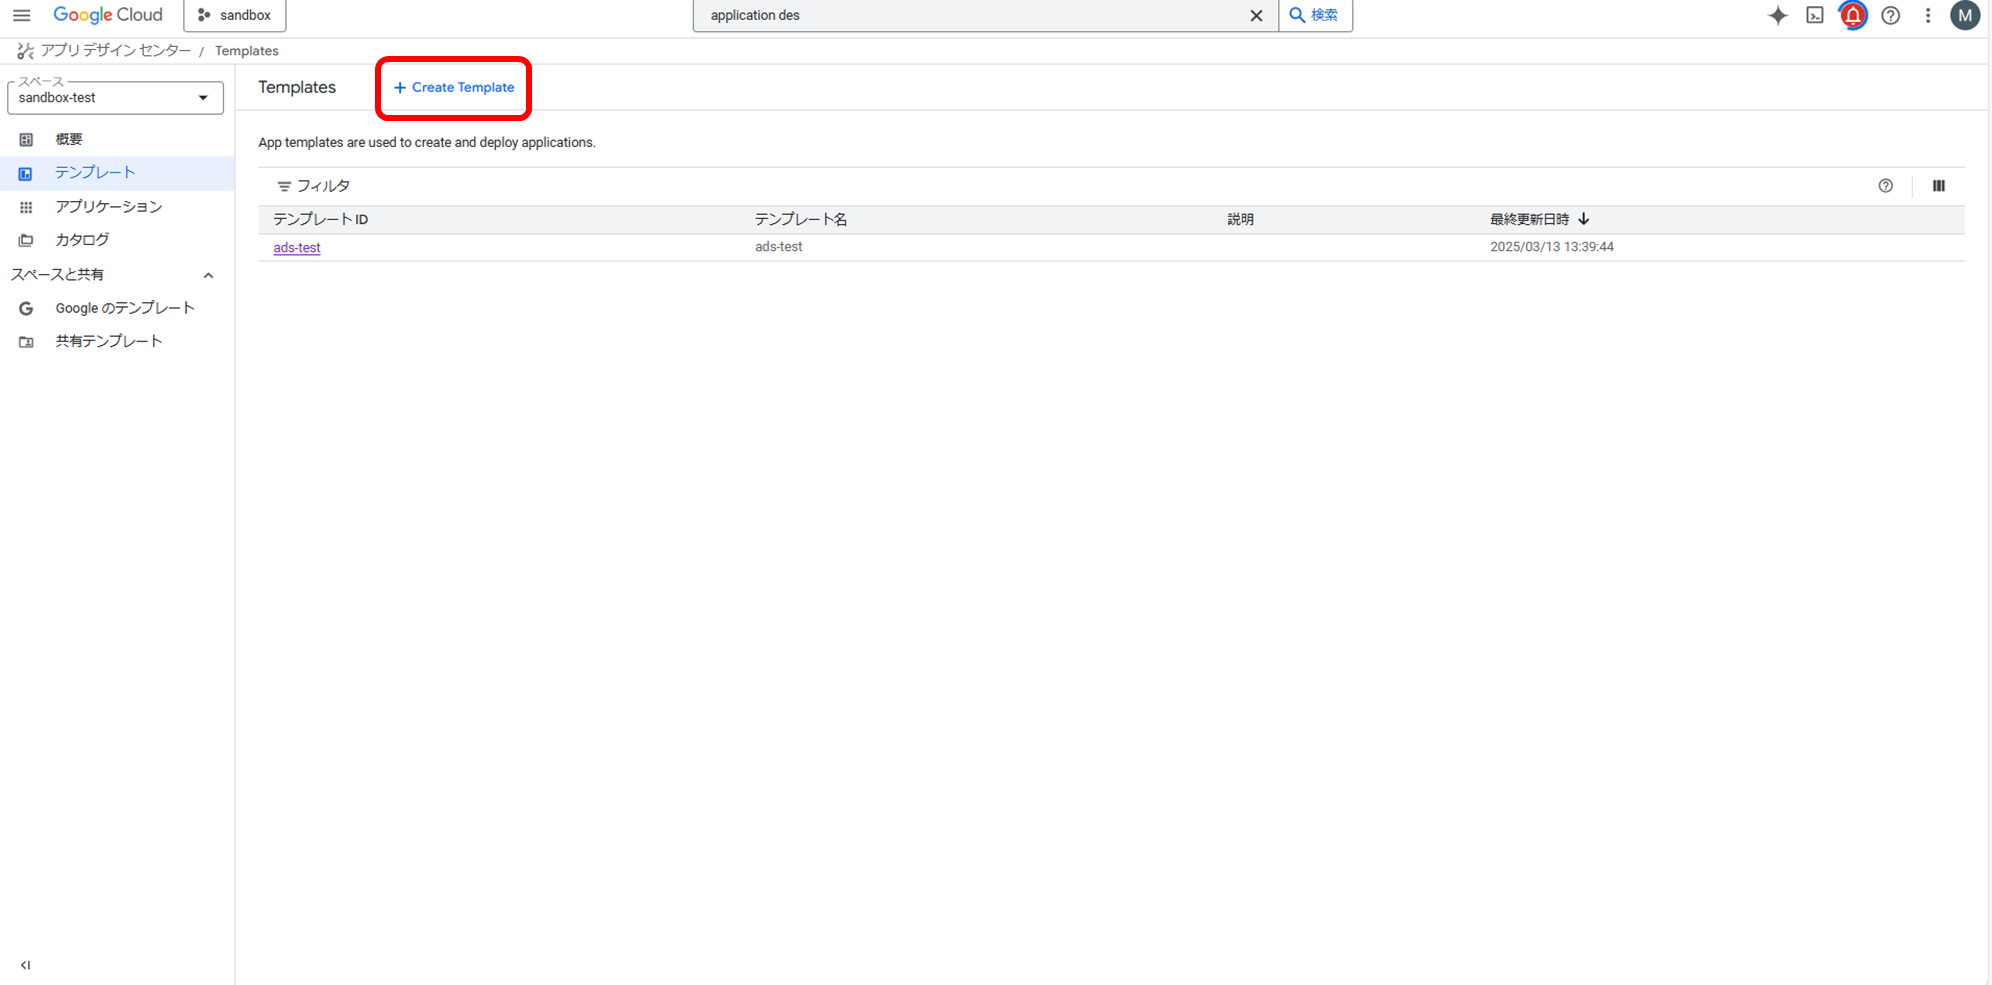Open the ads-test template link
Screen dimensions: 1992x985
[x=297, y=247]
